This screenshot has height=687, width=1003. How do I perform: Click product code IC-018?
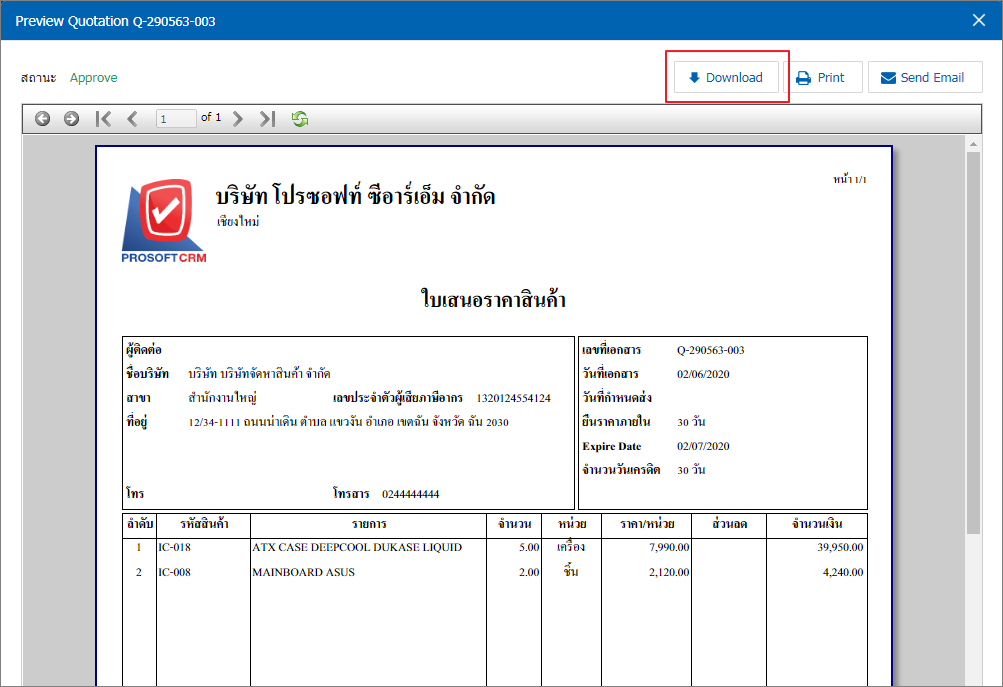coord(175,547)
